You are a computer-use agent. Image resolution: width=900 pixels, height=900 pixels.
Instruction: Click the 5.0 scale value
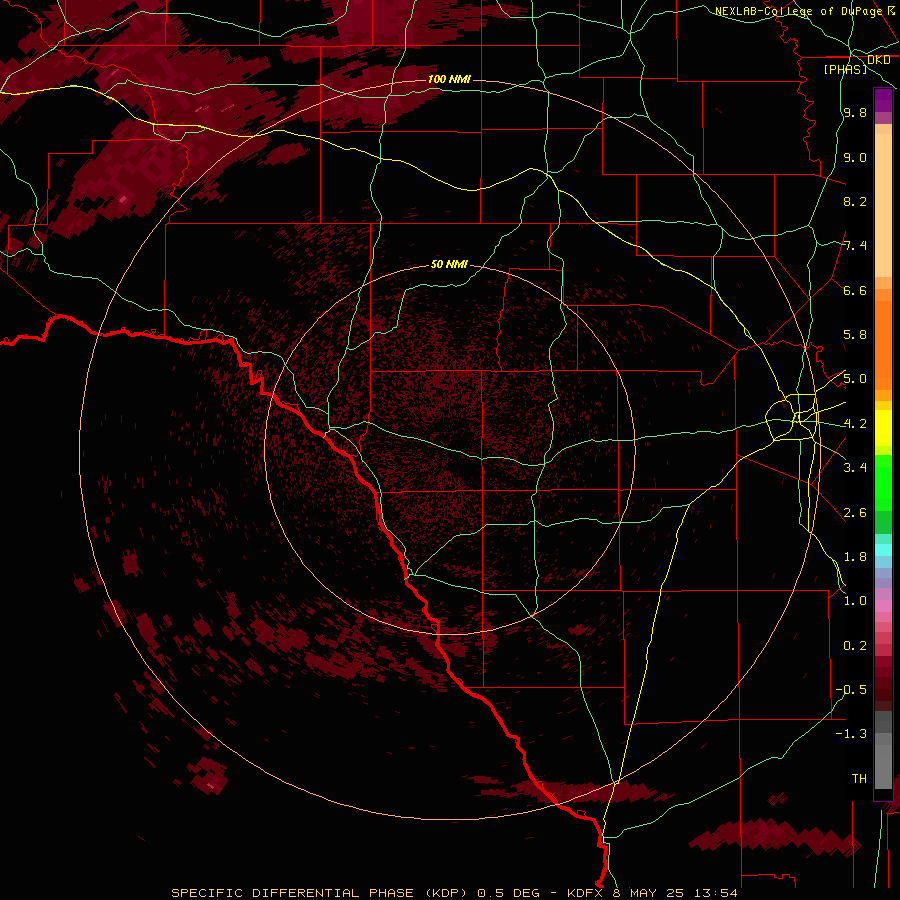tap(855, 379)
